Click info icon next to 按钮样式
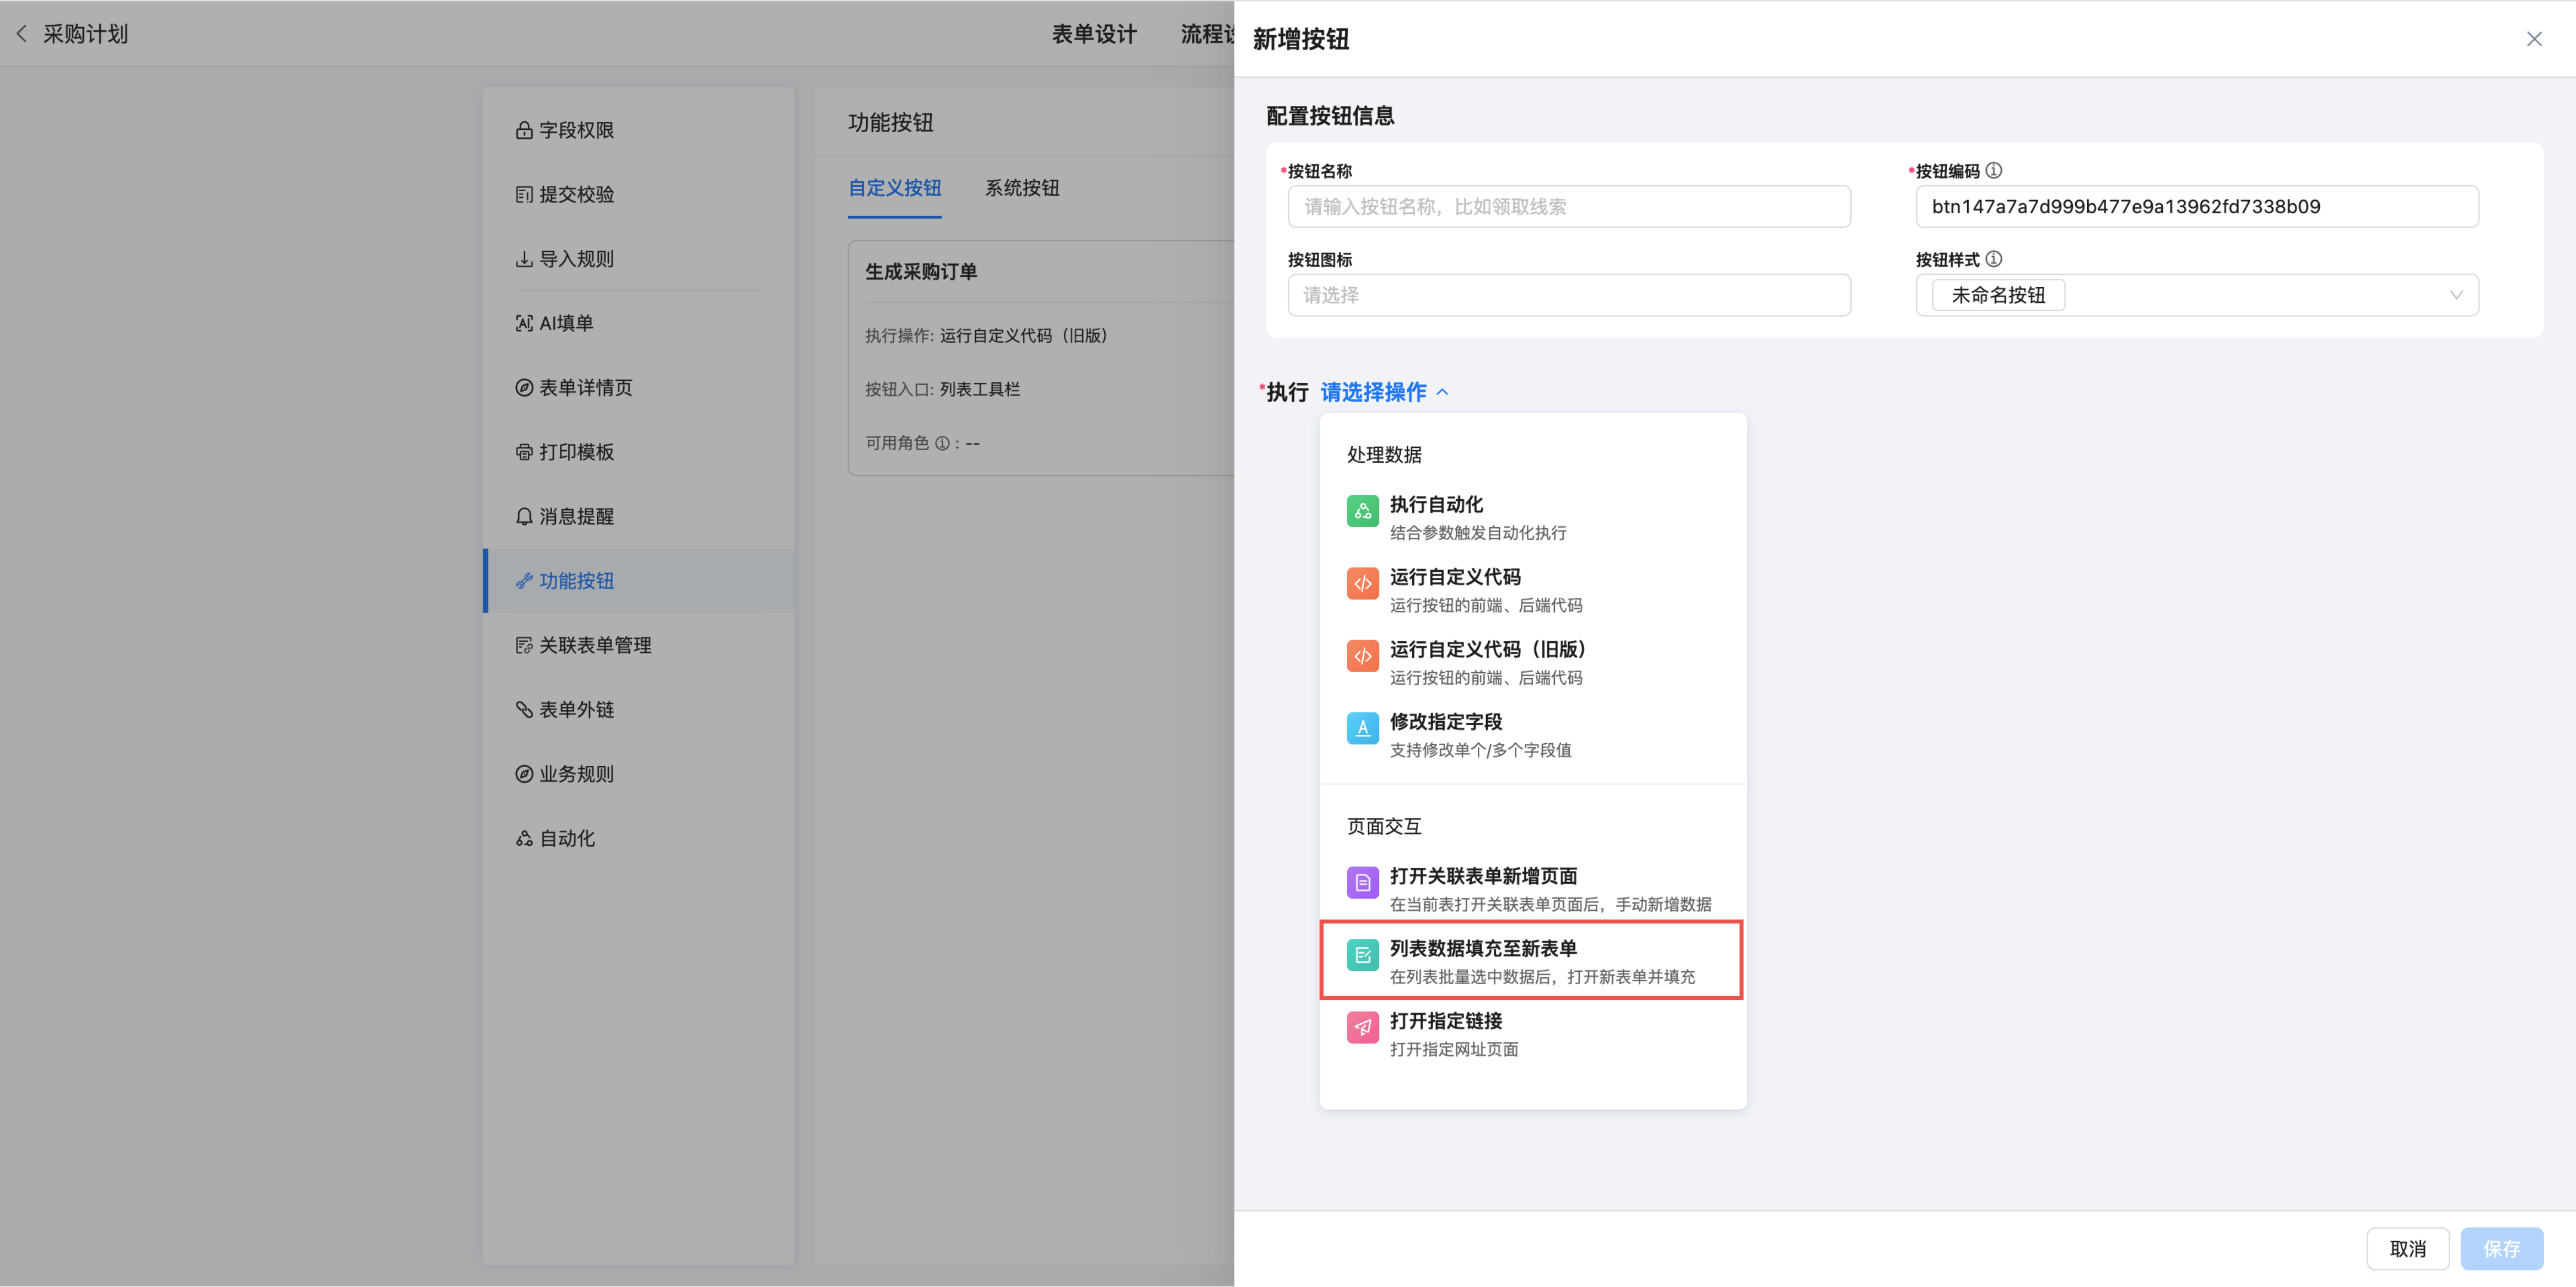This screenshot has width=2576, height=1287. [x=1993, y=259]
